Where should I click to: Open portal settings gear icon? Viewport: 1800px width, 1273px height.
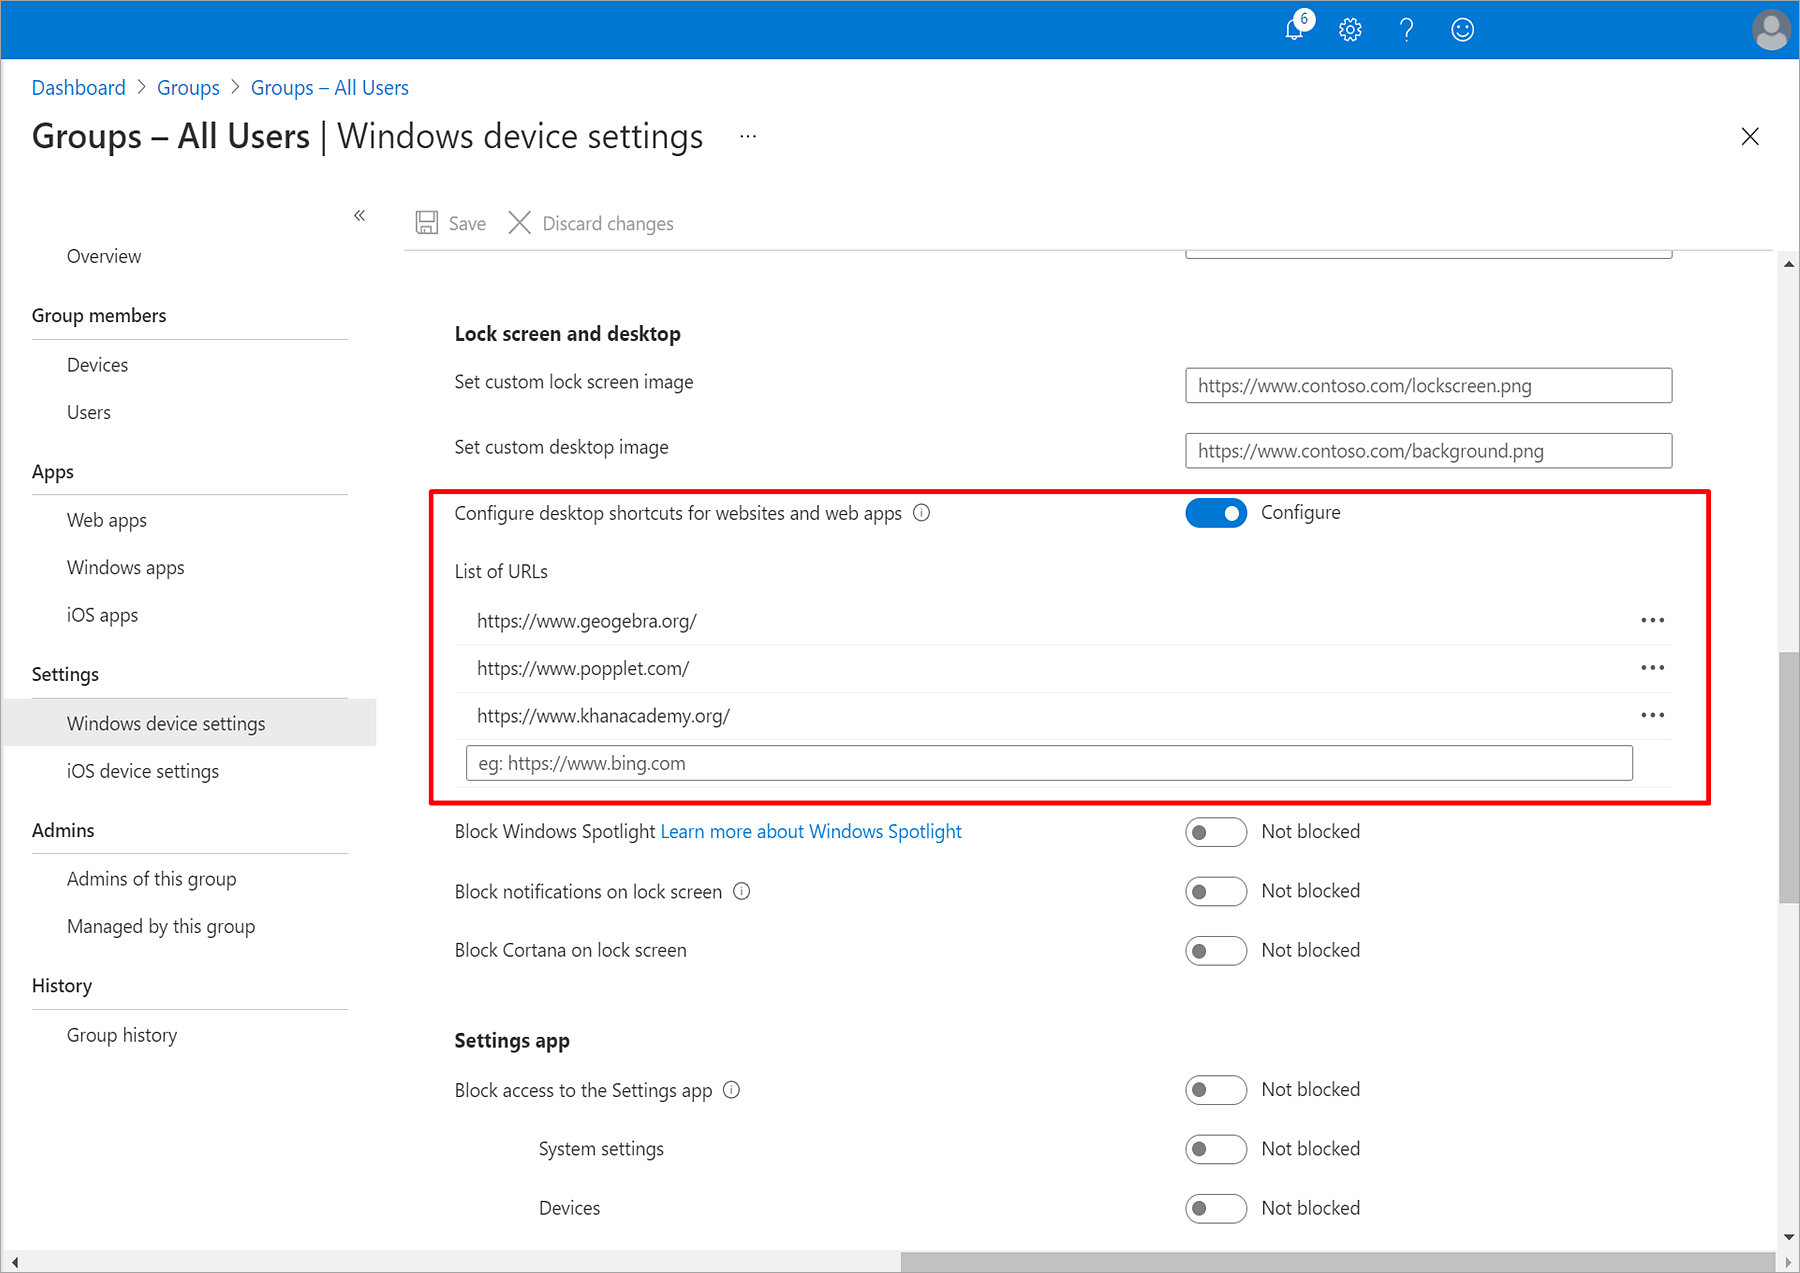point(1350,30)
